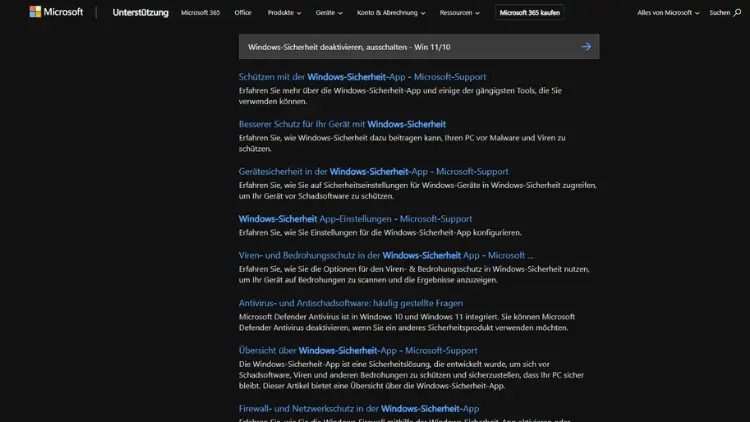Open 'Übersicht über Windows-Sicherheit-App' result
Viewport: 750px width, 422px height.
click(358, 350)
